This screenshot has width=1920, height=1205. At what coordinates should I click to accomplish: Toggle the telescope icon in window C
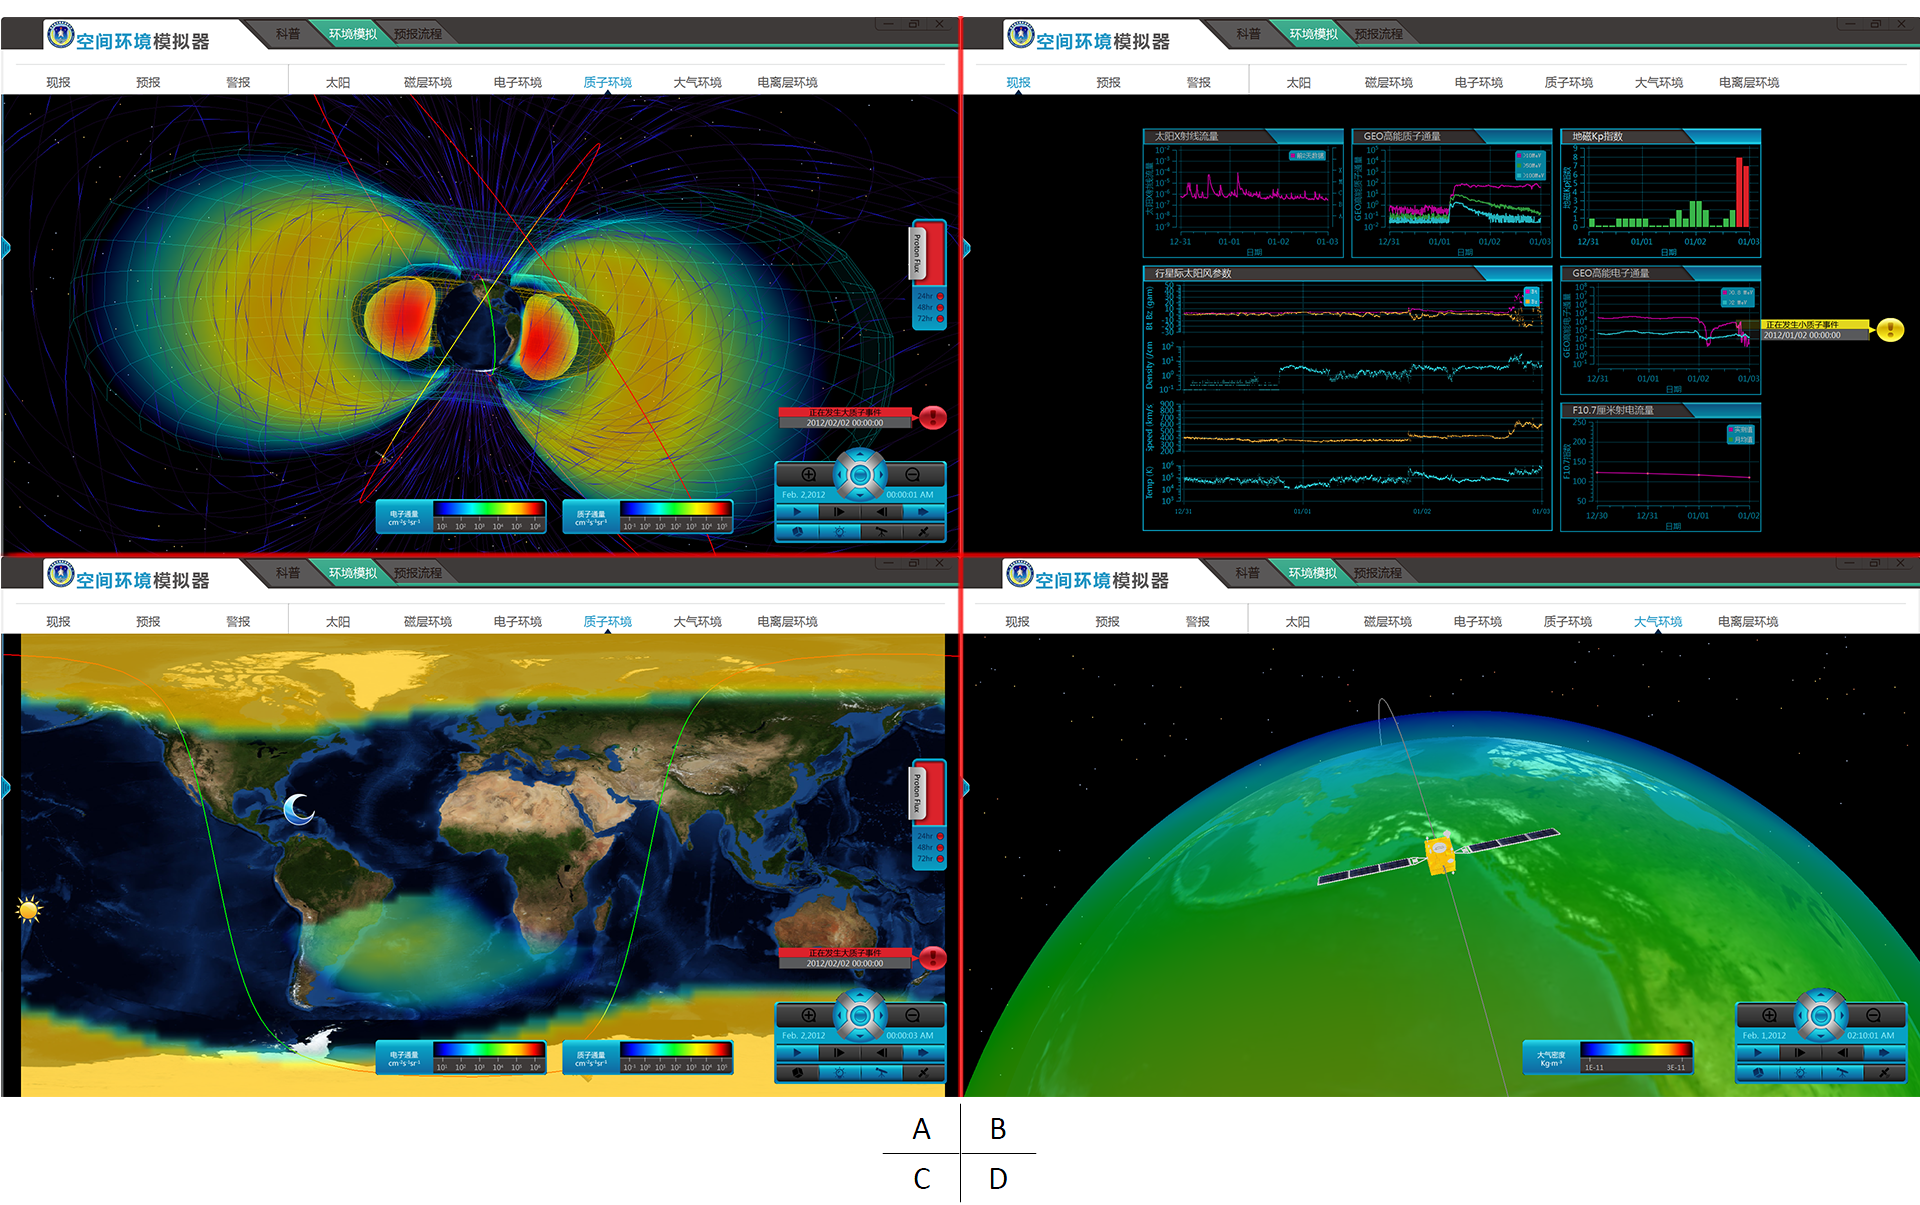pos(881,1073)
